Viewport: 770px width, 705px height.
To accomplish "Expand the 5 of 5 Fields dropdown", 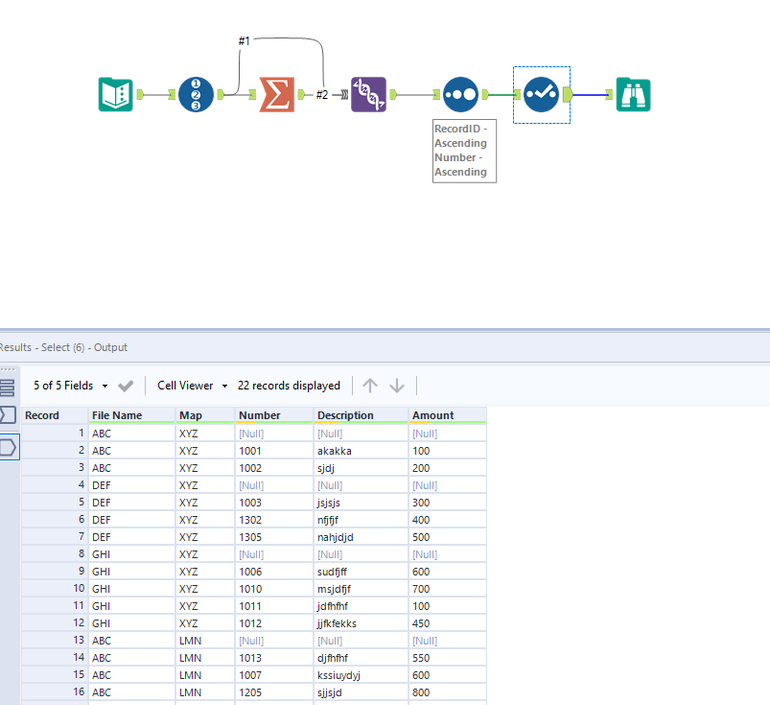I will pyautogui.click(x=69, y=386).
